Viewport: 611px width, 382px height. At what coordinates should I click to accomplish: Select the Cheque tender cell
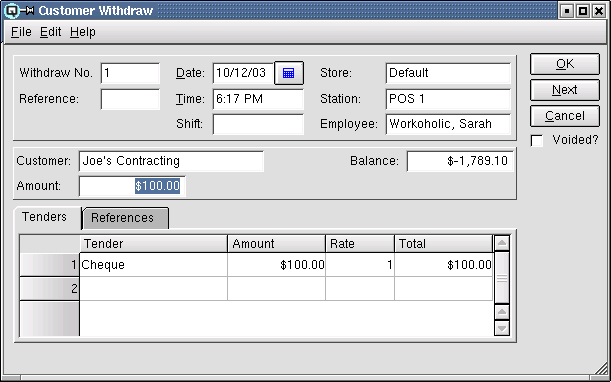(154, 265)
